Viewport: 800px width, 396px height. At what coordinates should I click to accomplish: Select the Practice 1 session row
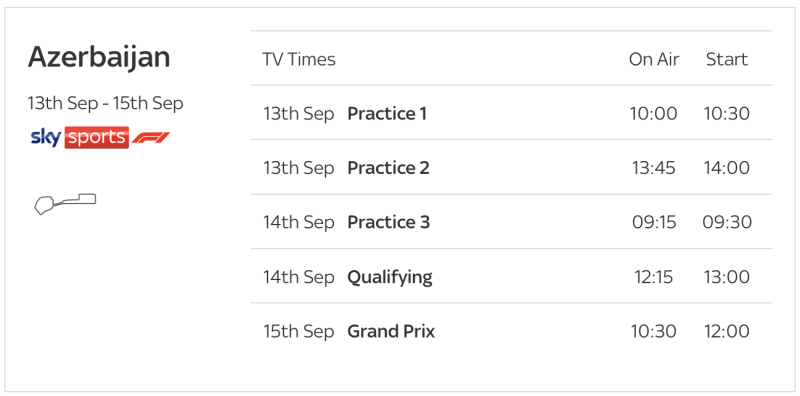click(511, 112)
